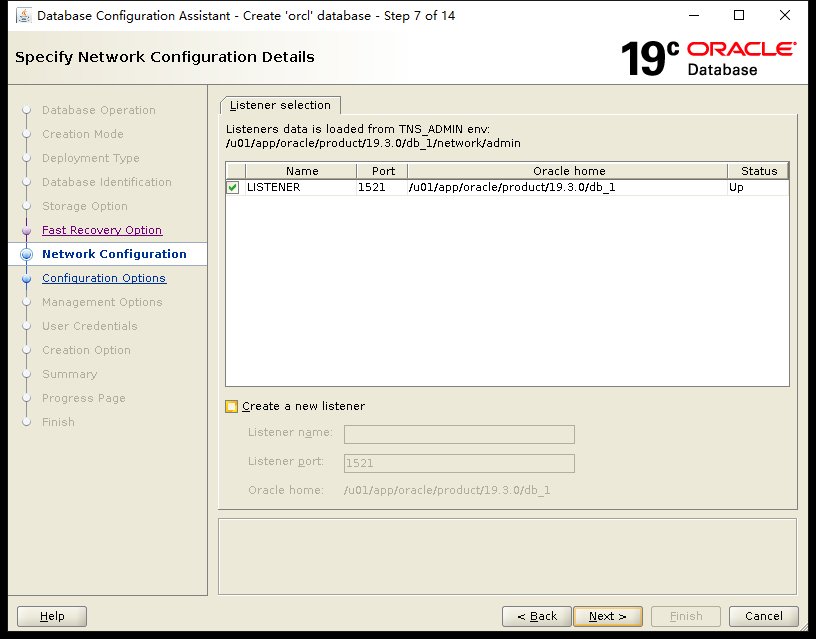The height and width of the screenshot is (639, 816).
Task: Click Database Identification step in sidebar
Action: (107, 182)
